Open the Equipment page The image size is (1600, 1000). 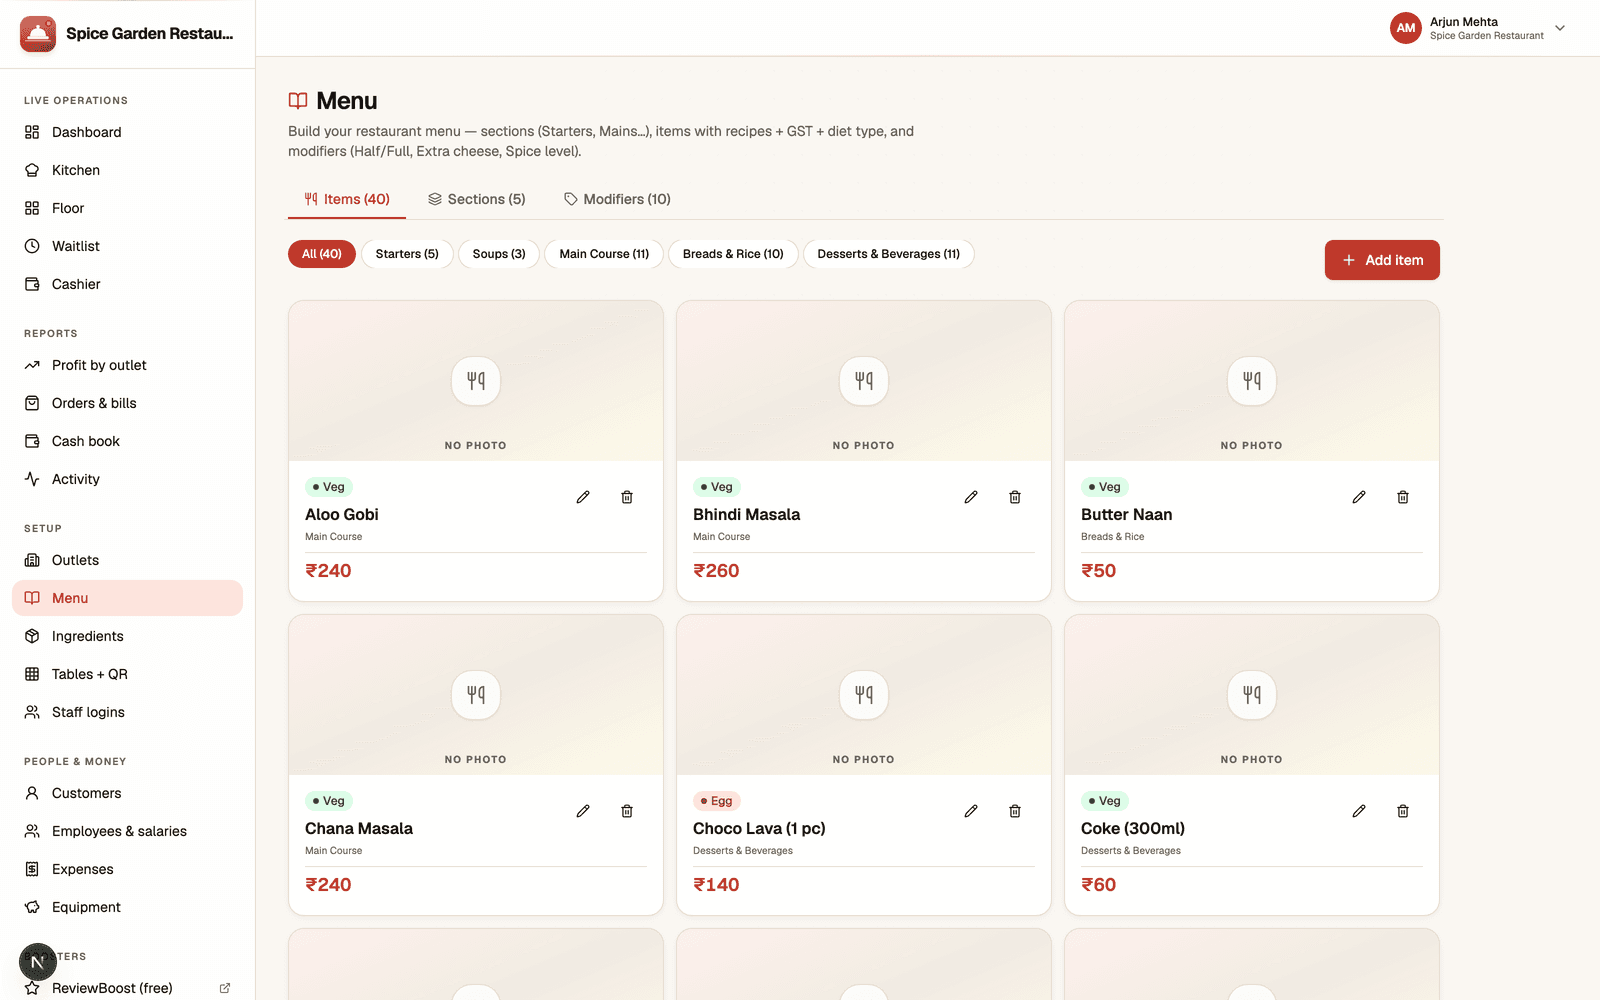[x=127, y=907]
